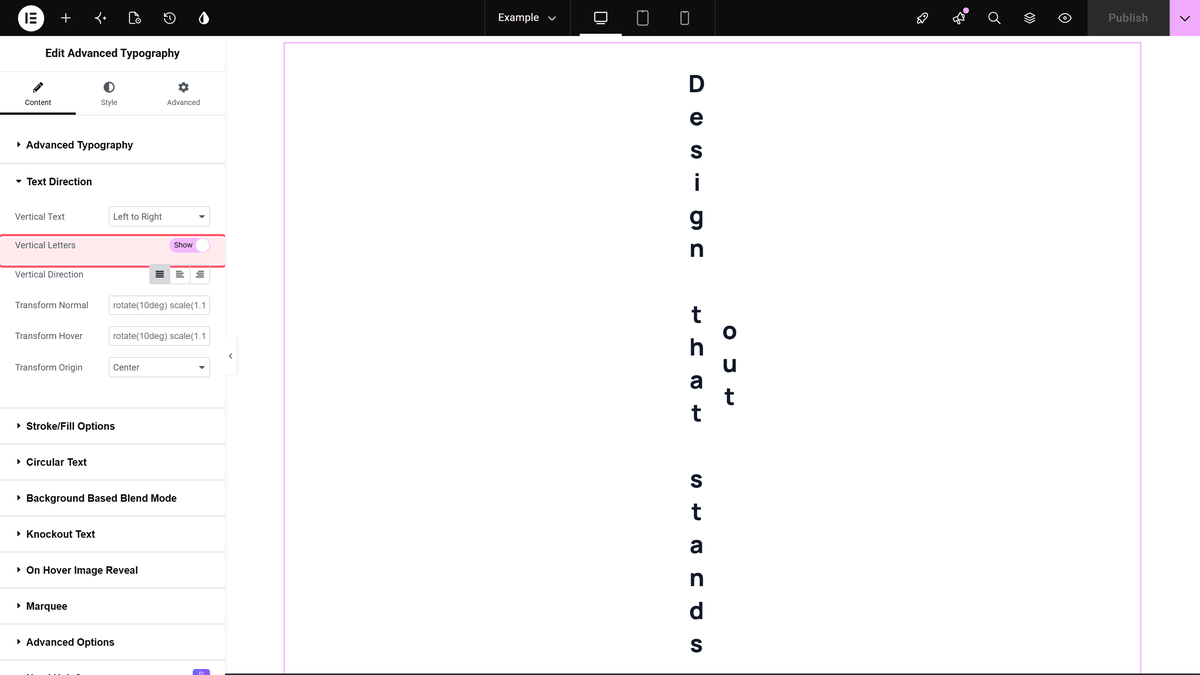Viewport: 1200px width, 675px height.
Task: Click the Transform Hover input field
Action: click(159, 336)
